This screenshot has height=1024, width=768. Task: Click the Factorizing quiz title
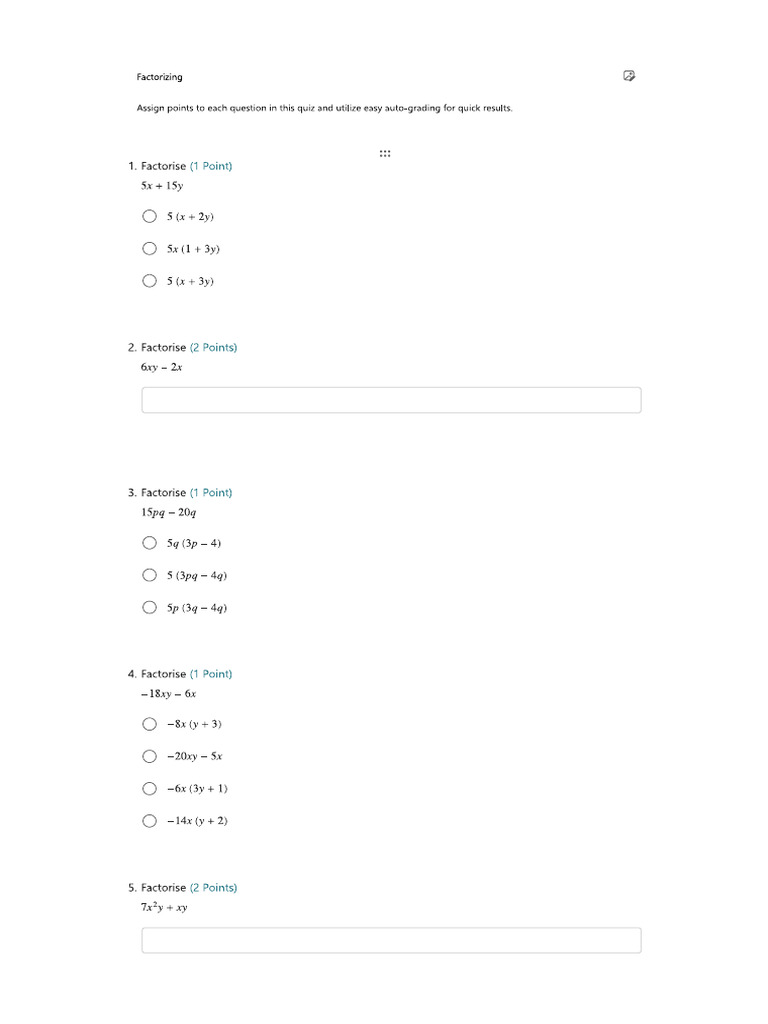click(159, 77)
